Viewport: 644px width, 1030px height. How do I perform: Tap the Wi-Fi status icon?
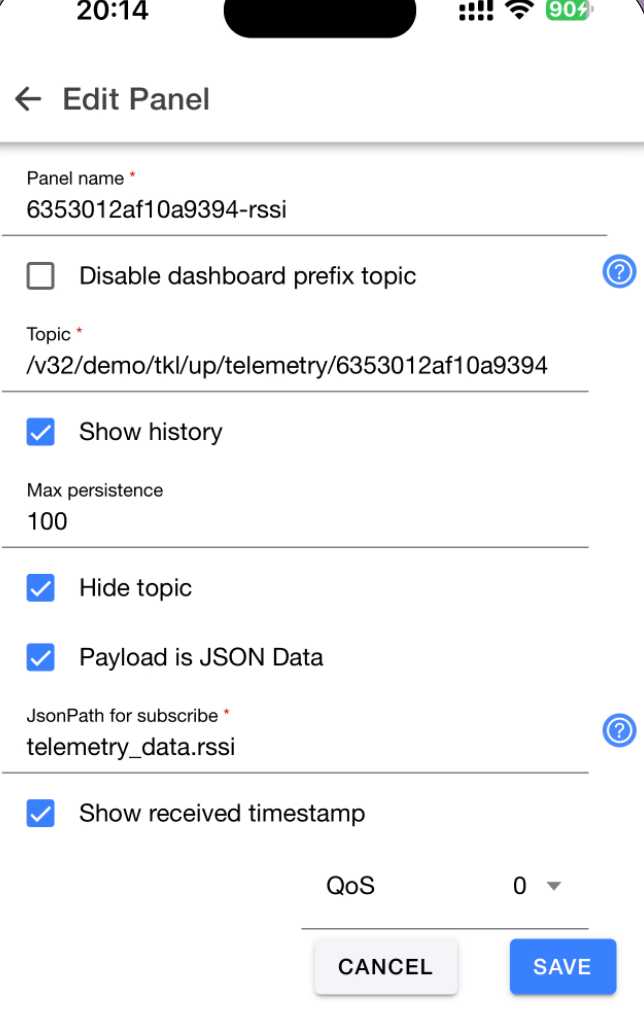[x=519, y=9]
